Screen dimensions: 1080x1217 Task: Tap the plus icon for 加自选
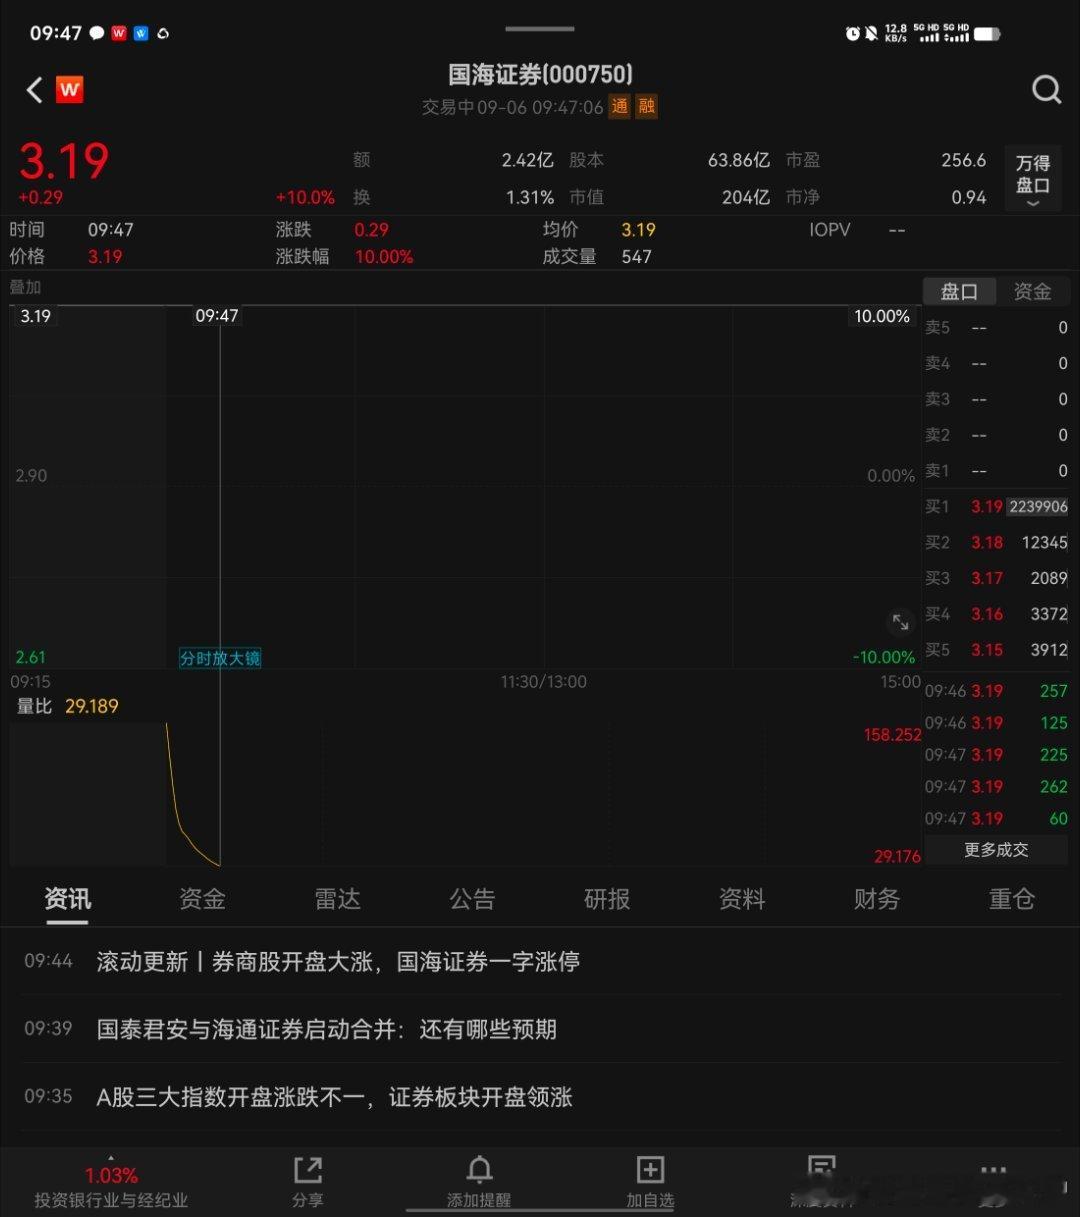pos(650,1169)
